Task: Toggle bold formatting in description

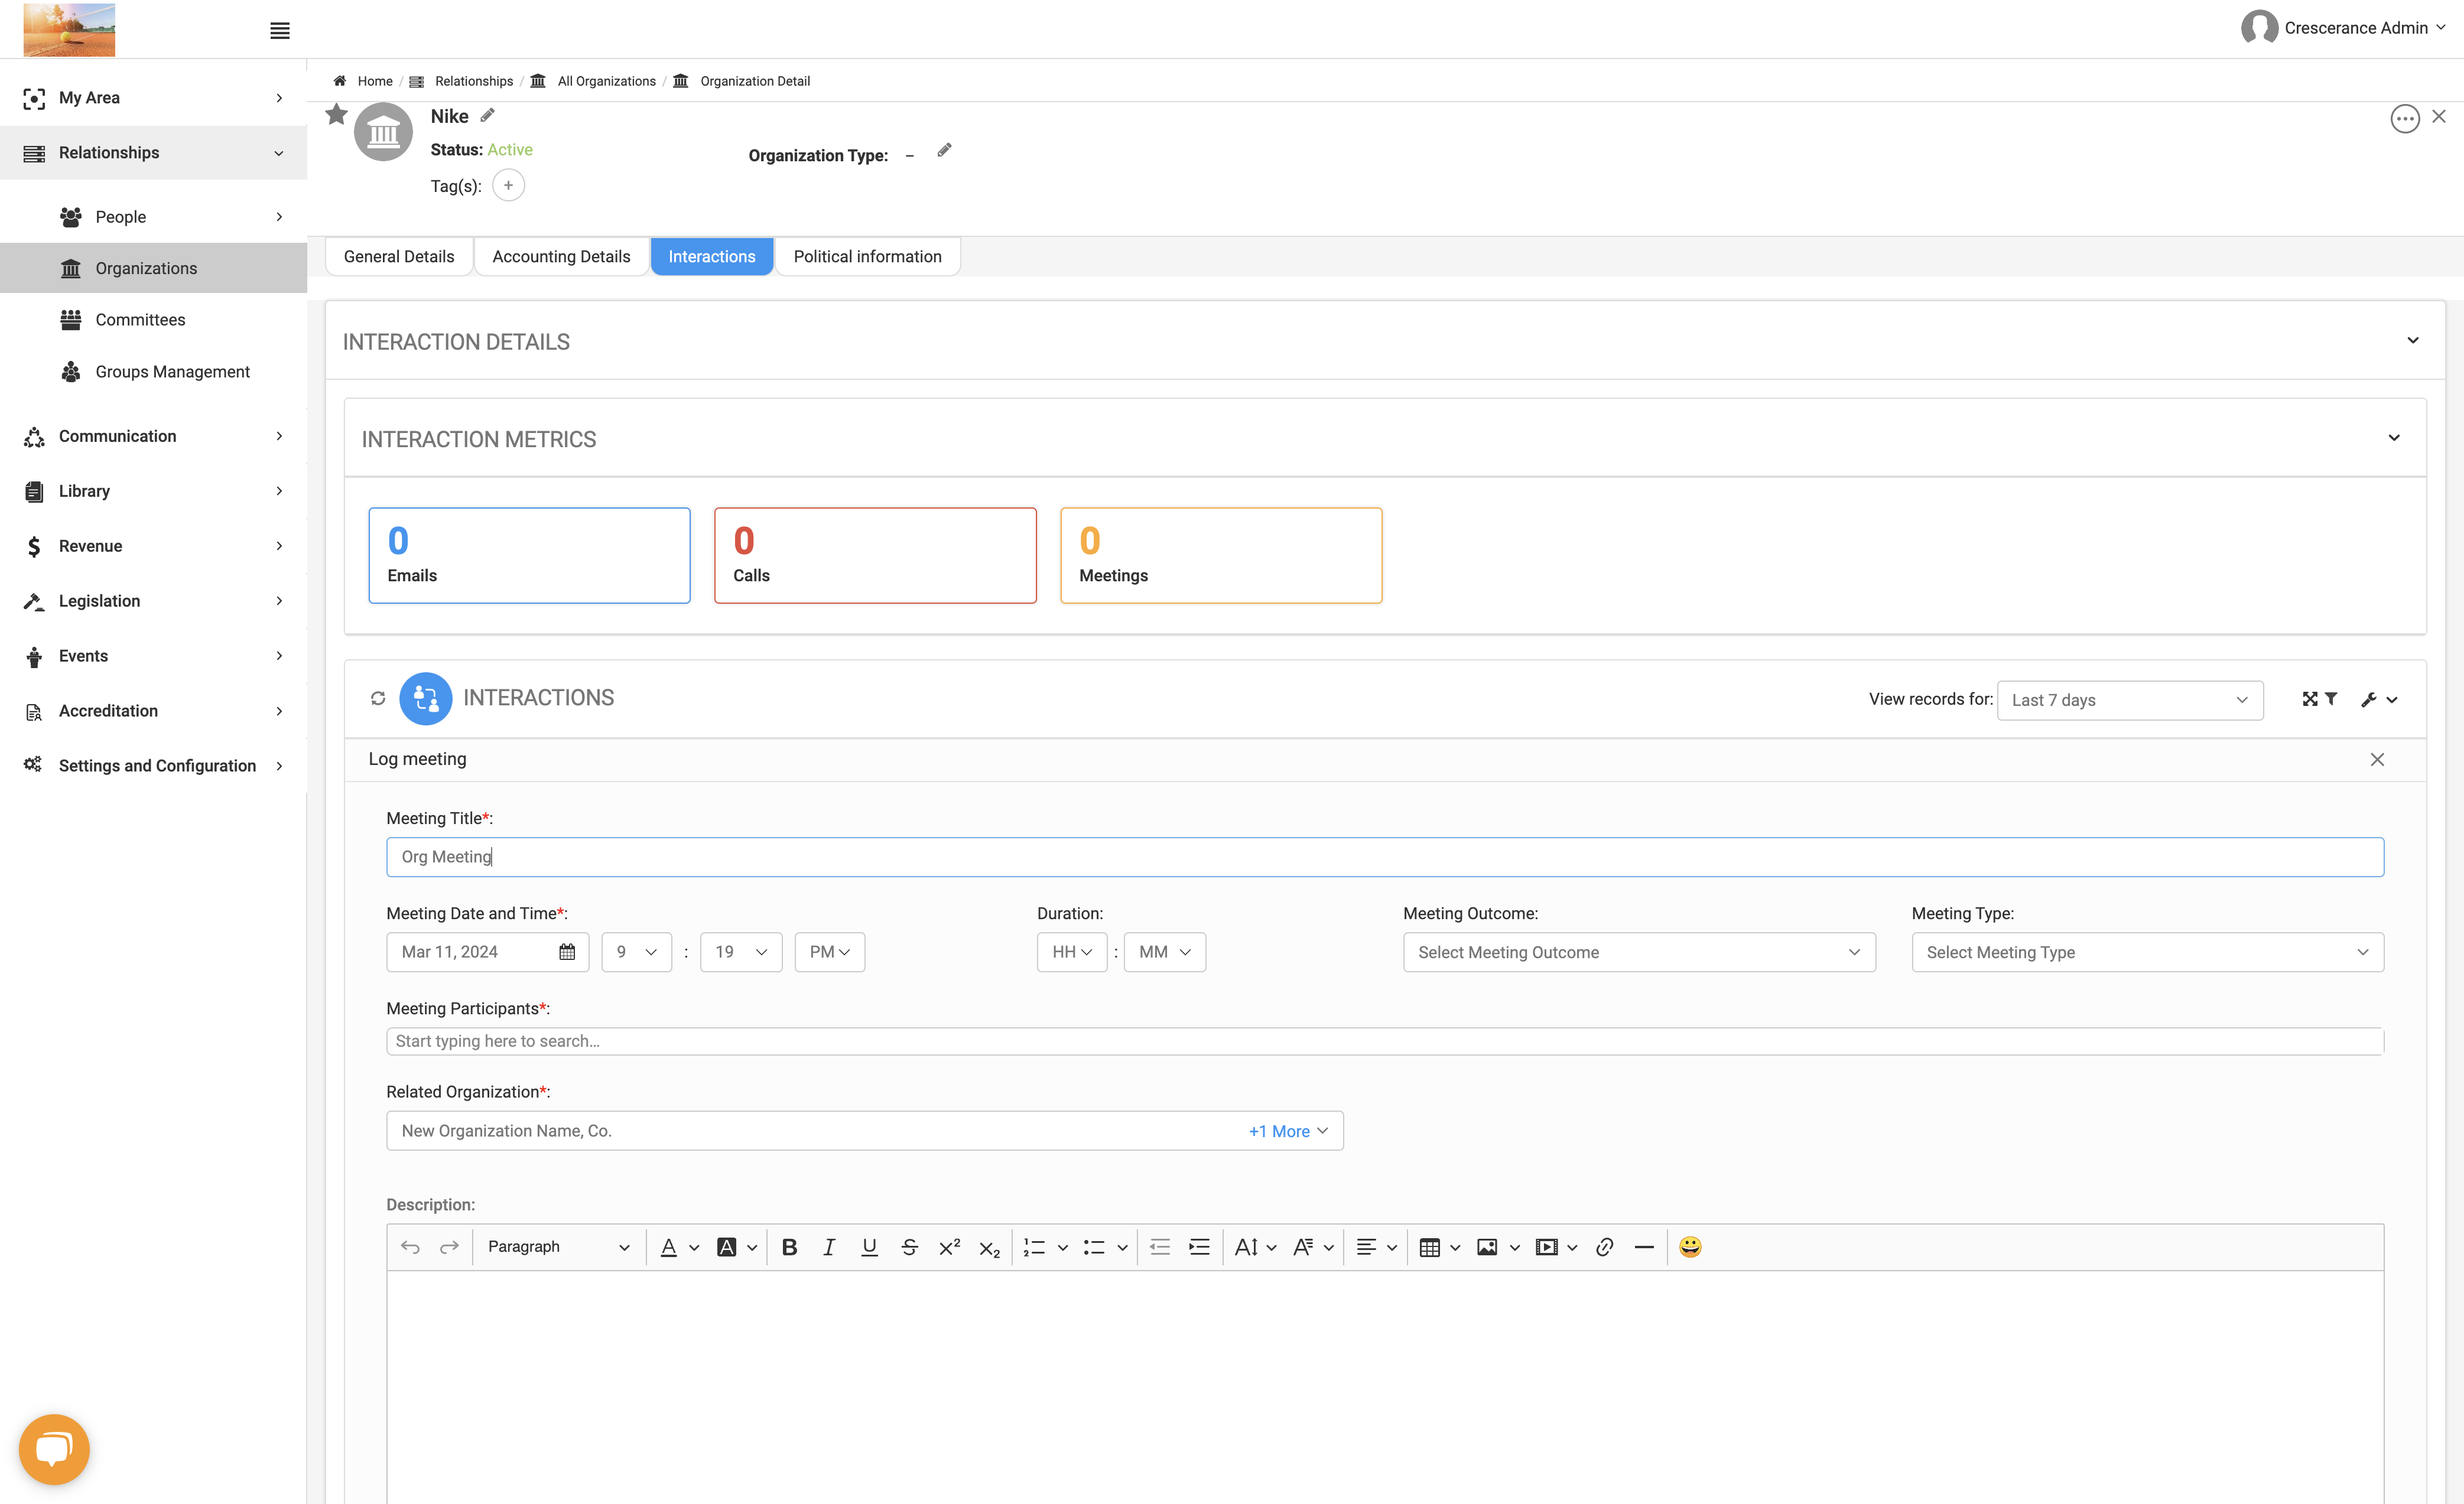Action: [x=789, y=1247]
